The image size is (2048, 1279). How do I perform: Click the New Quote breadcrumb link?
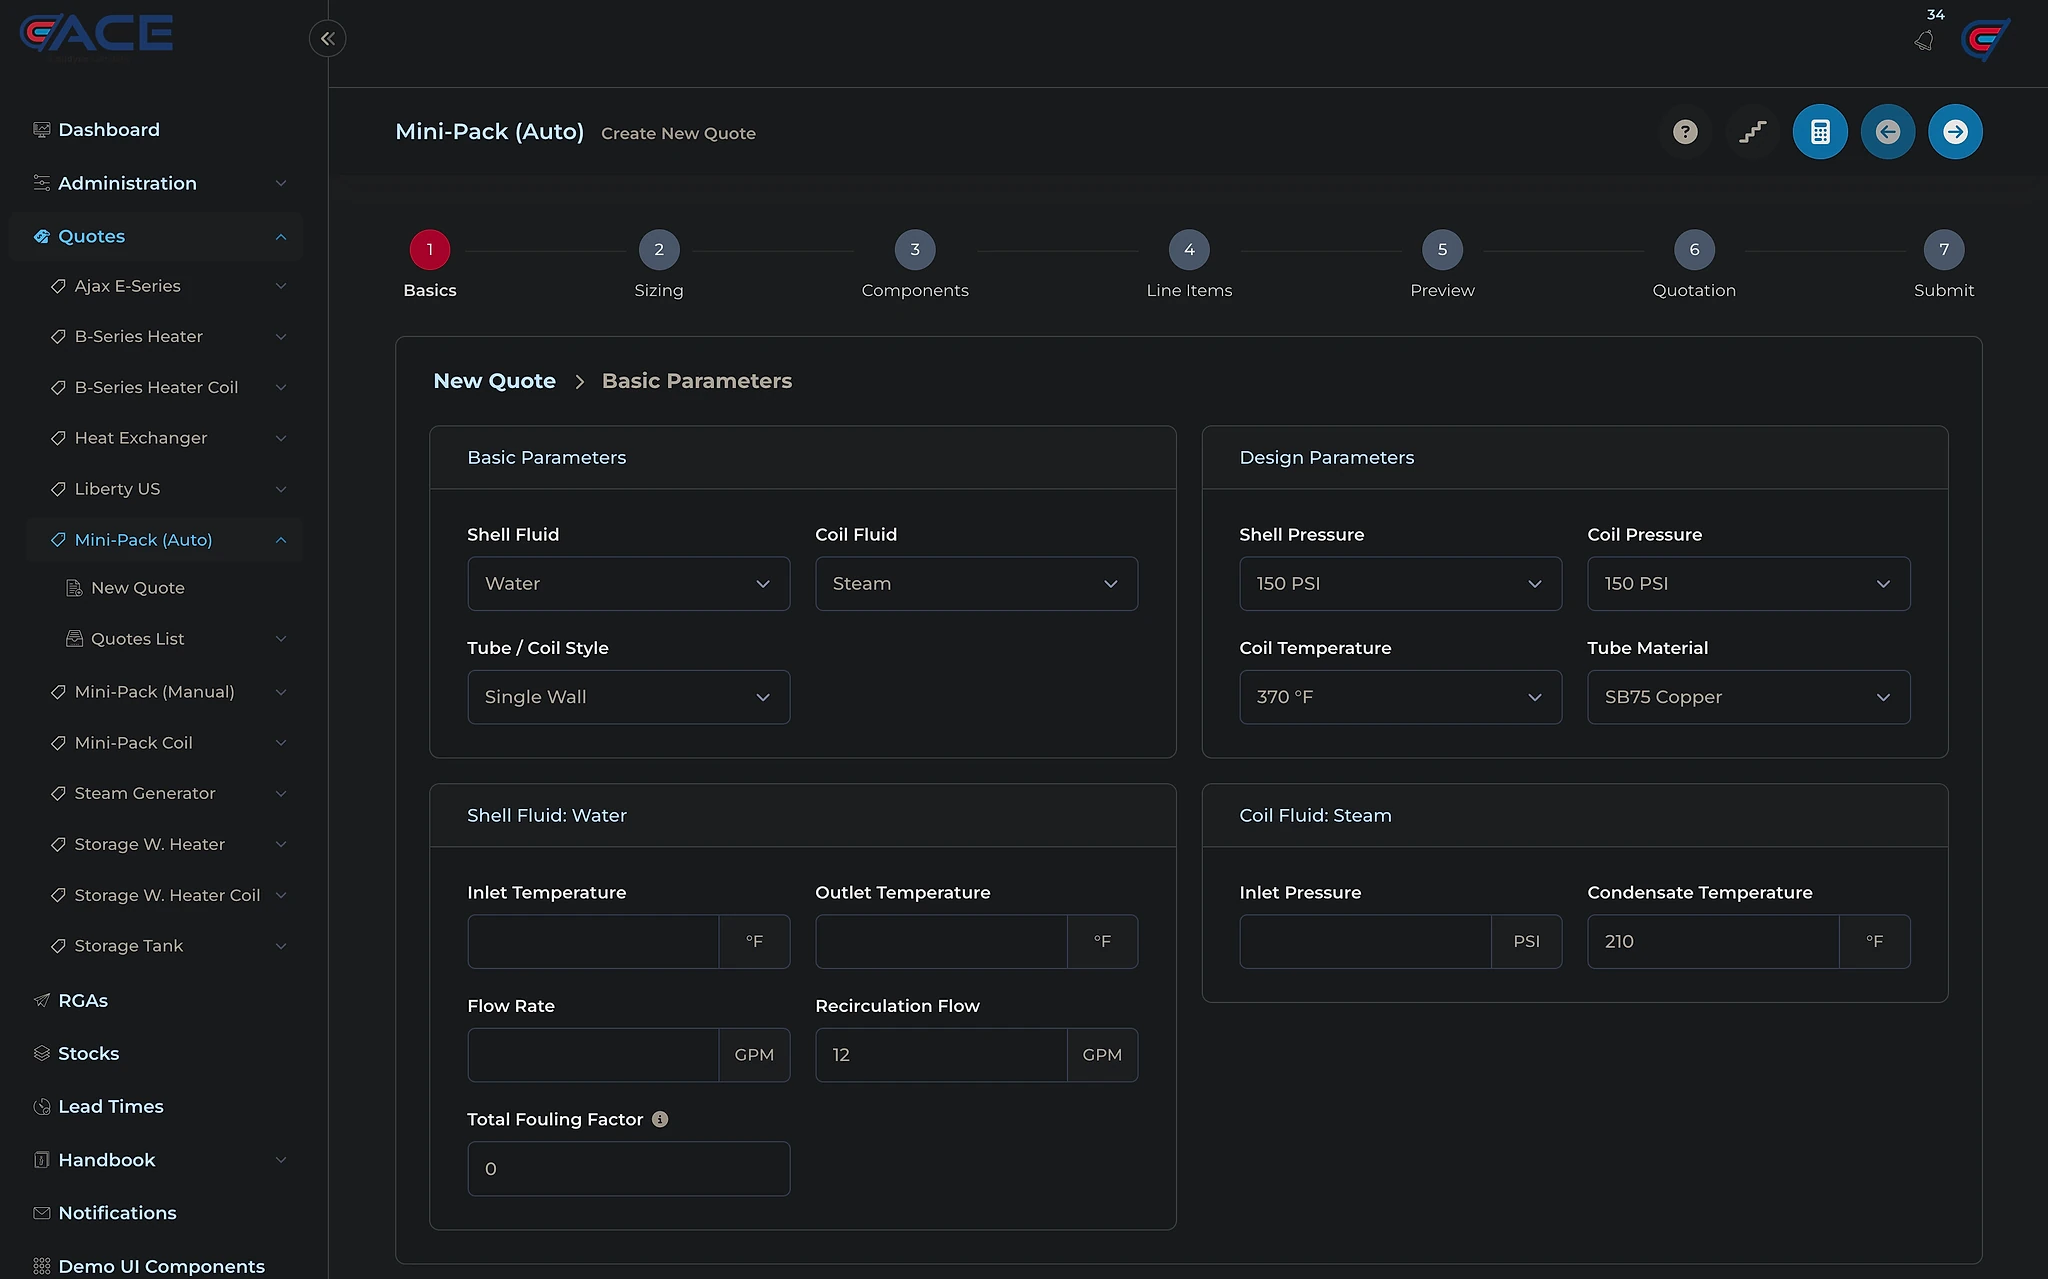pyautogui.click(x=494, y=381)
